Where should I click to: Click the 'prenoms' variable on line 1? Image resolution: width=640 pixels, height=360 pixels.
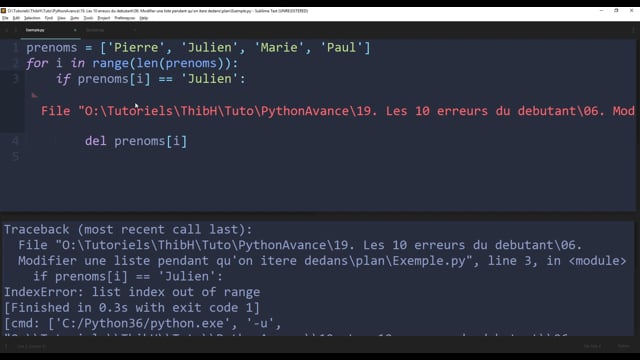[x=51, y=48]
